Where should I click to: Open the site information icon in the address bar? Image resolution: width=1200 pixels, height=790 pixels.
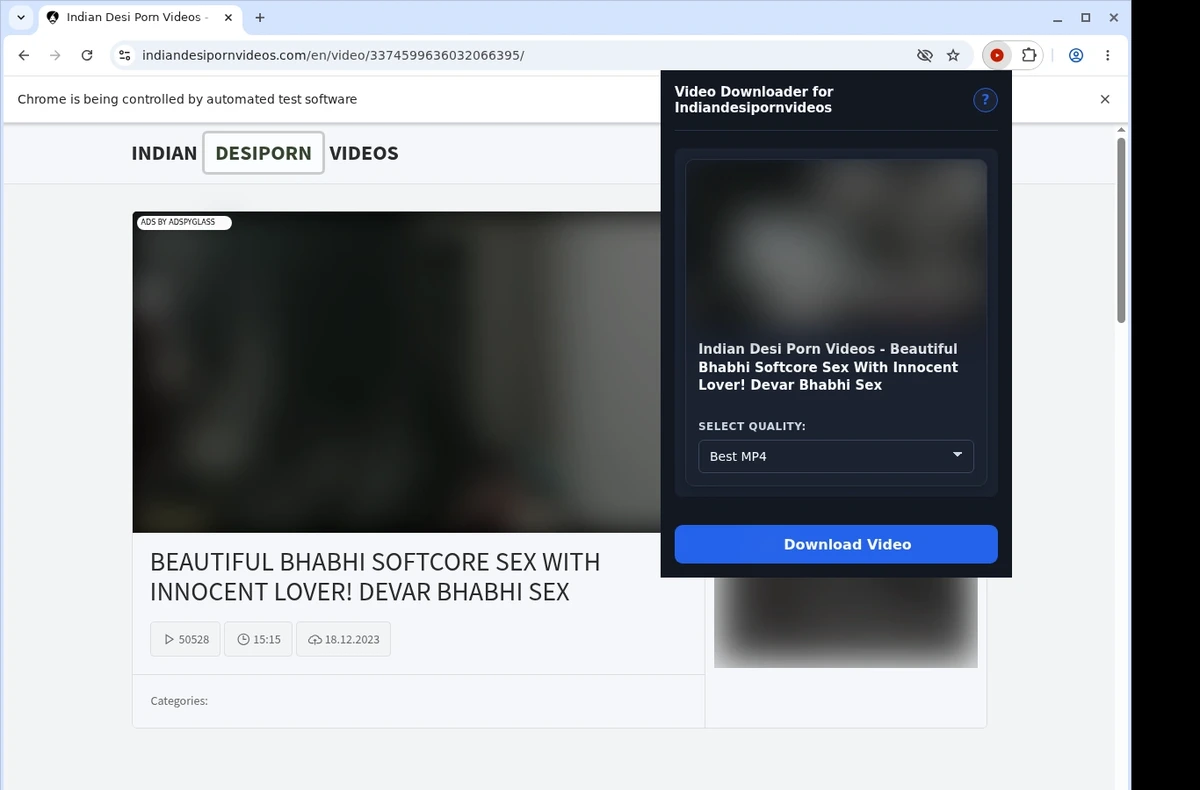124,56
